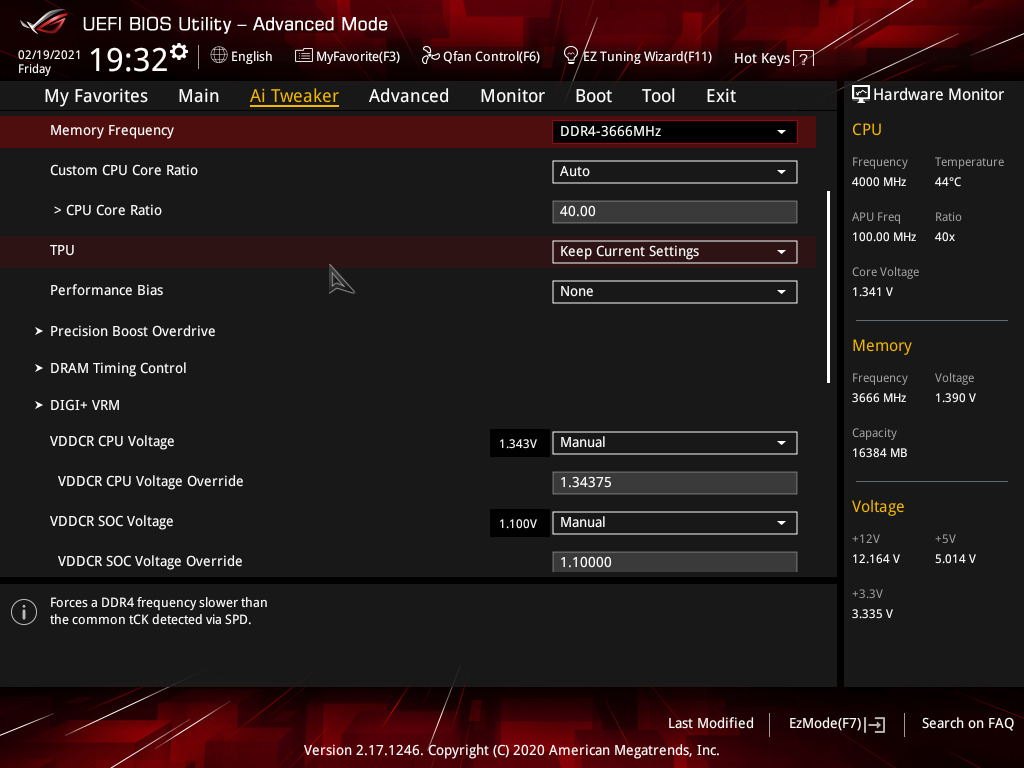
Task: Open the TPU Keep Current Settings dropdown
Action: tap(675, 252)
